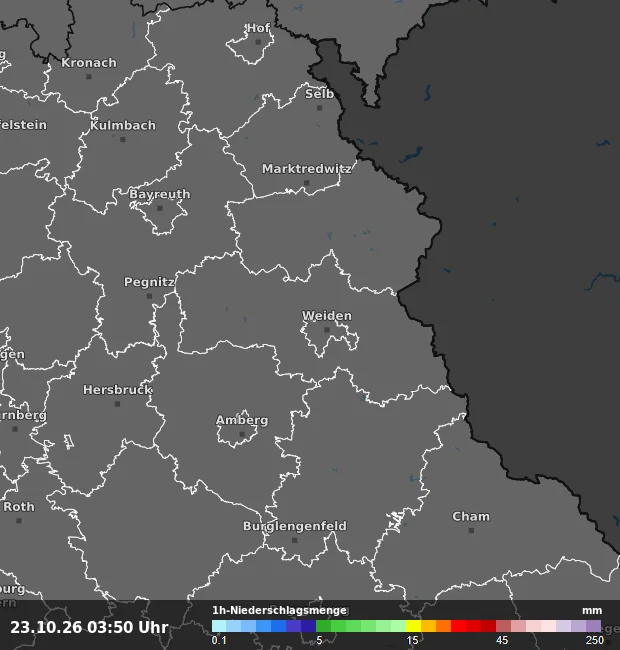This screenshot has width=620, height=650.
Task: Click the legend value 45
Action: point(502,640)
